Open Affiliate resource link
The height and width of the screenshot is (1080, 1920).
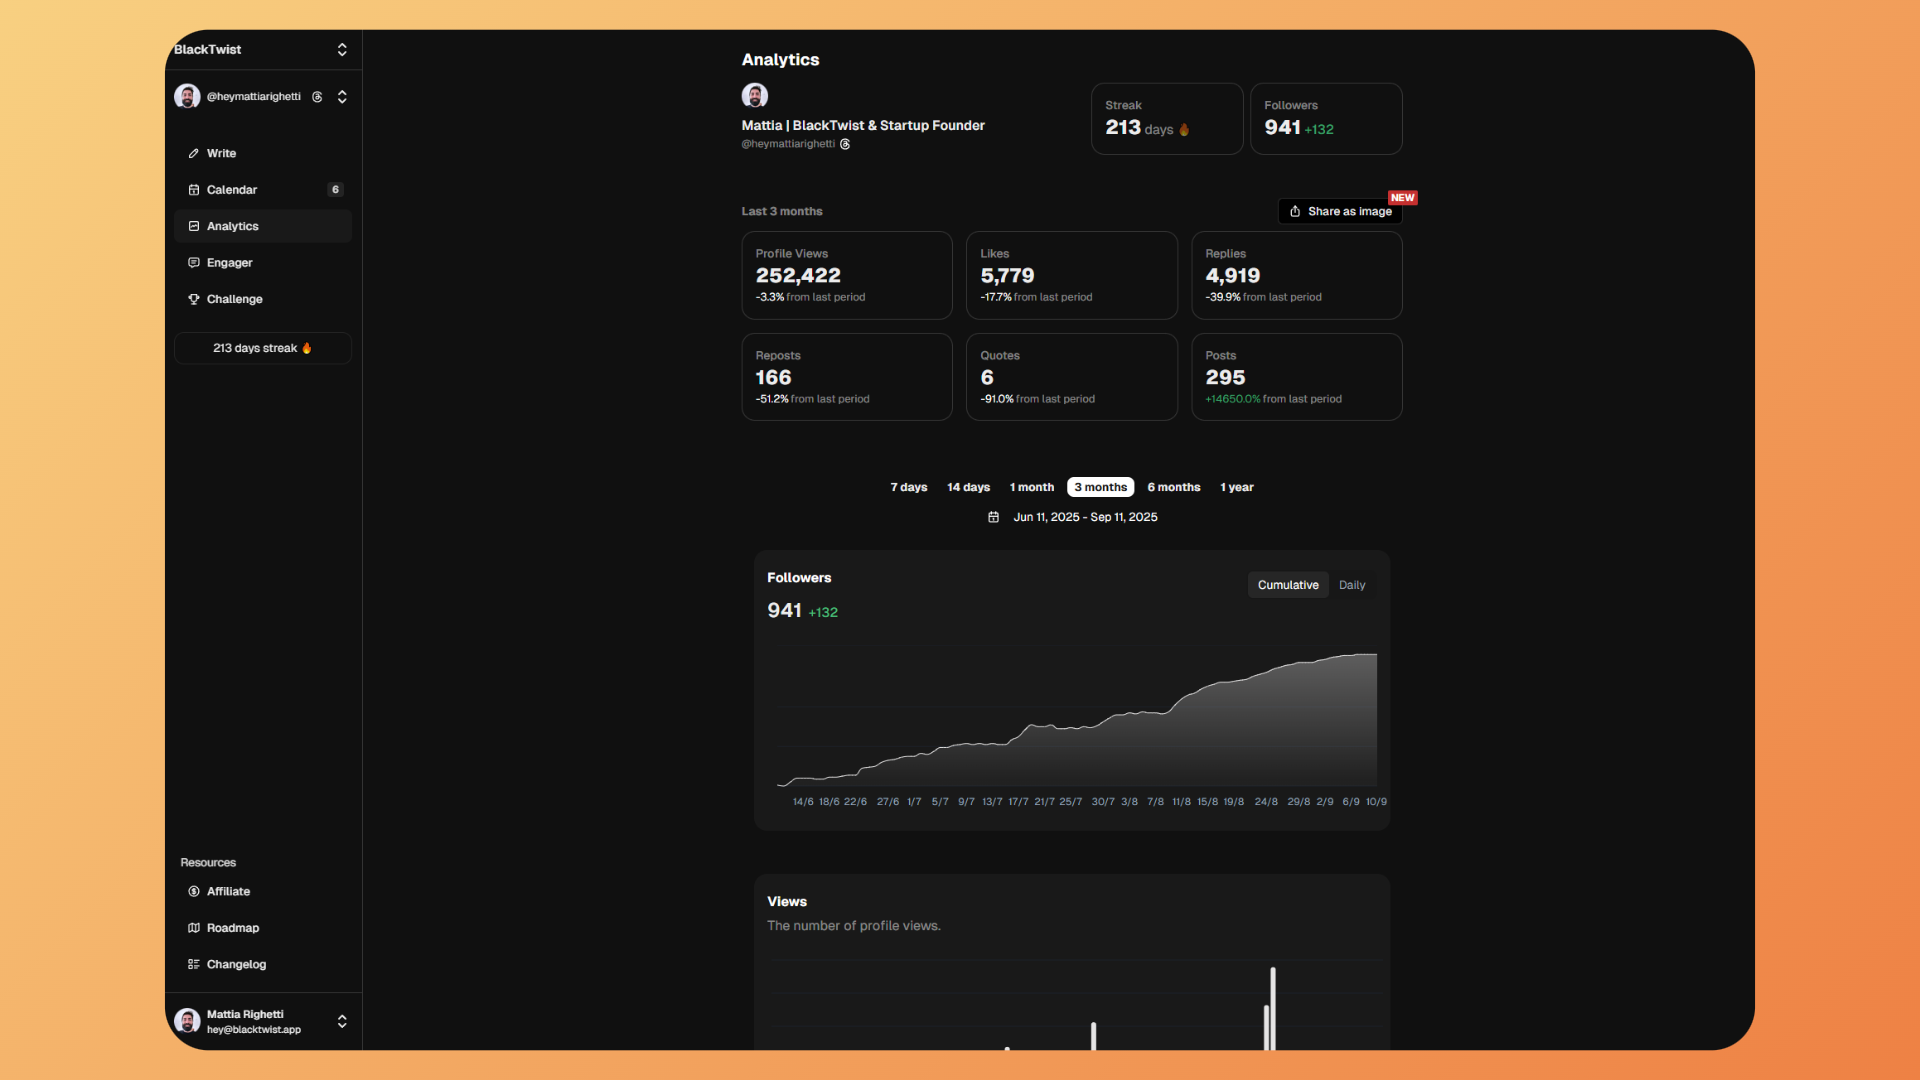point(263,892)
